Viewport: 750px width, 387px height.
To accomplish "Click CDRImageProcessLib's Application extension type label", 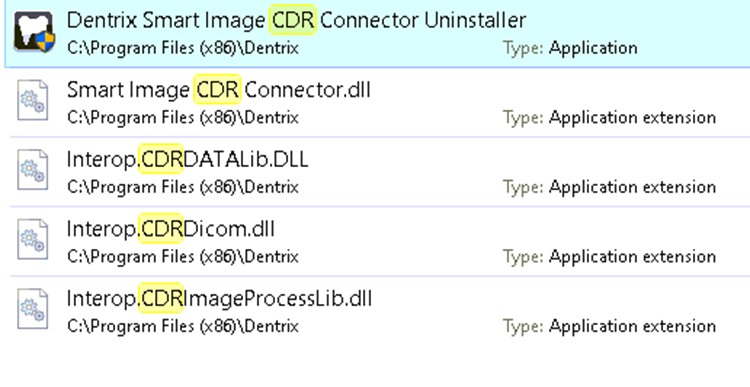I will tap(609, 326).
